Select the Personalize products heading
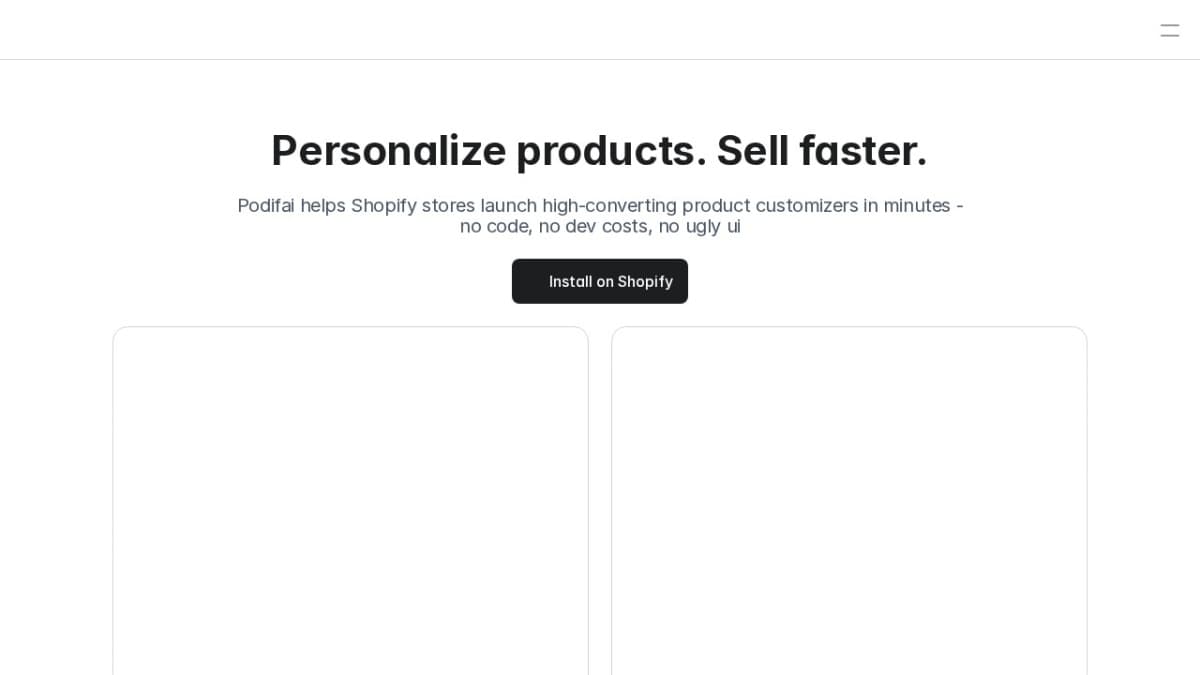1200x675 pixels. point(600,151)
